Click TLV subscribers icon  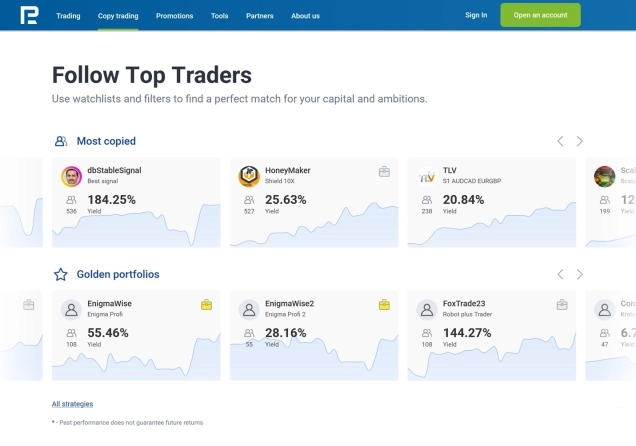tap(427, 200)
